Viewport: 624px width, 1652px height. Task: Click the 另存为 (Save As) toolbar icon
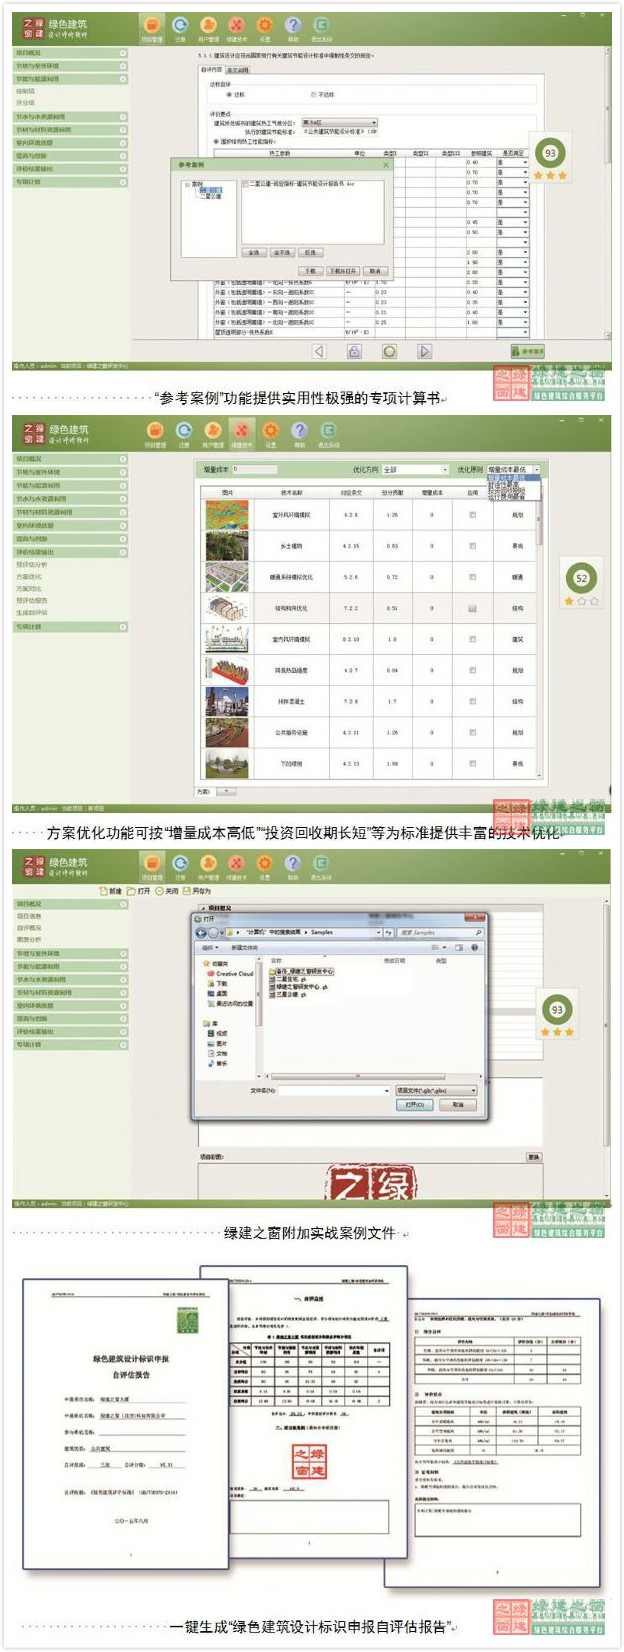click(186, 890)
